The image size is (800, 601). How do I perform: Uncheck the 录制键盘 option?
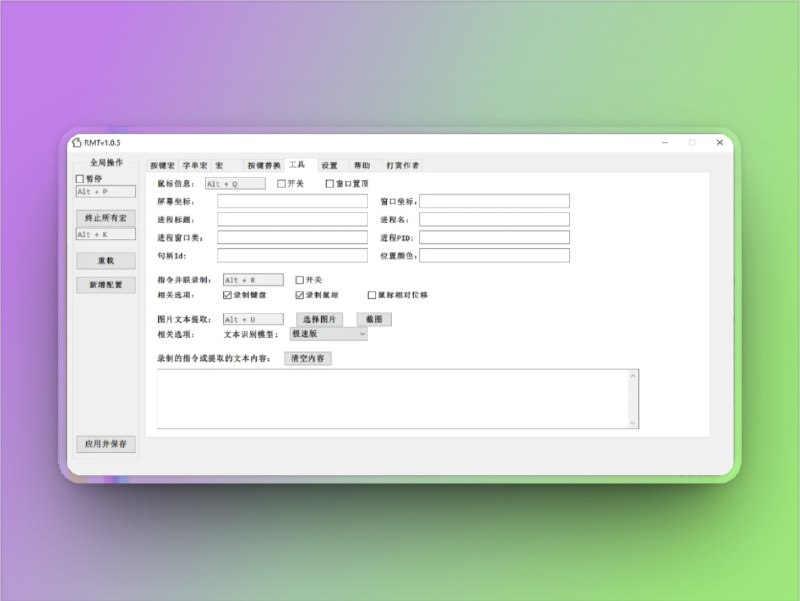pyautogui.click(x=226, y=296)
